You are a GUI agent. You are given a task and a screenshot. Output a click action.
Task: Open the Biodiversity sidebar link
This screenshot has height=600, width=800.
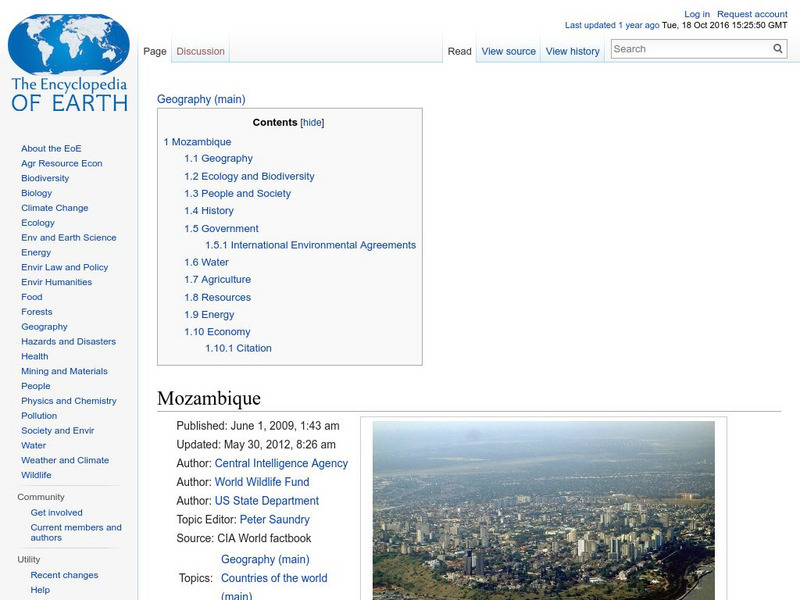(45, 178)
